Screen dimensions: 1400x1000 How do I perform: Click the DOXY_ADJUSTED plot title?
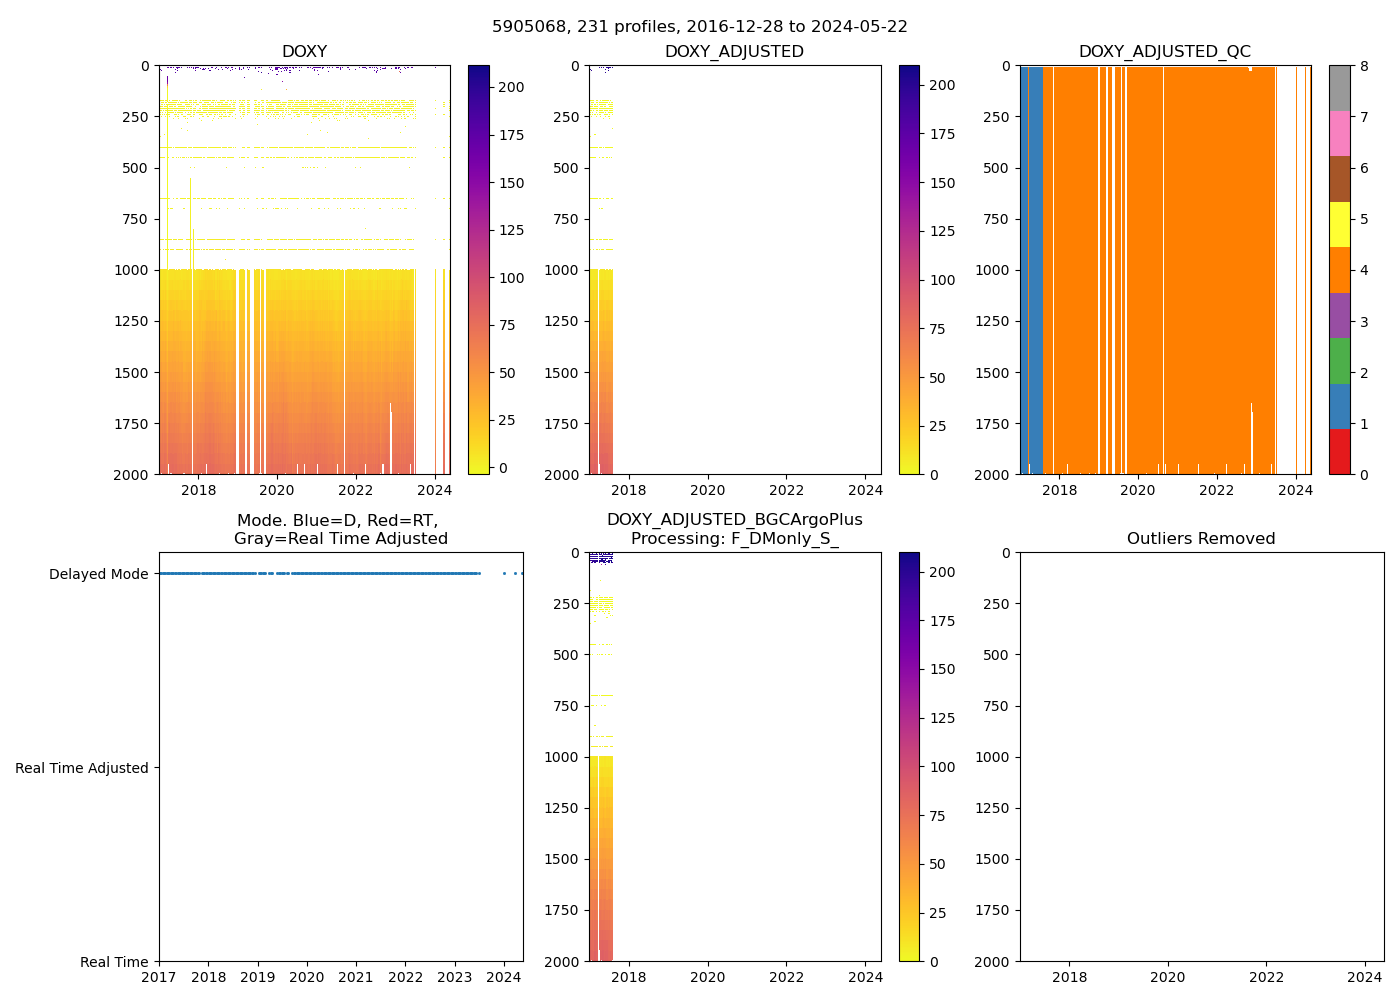tap(734, 52)
